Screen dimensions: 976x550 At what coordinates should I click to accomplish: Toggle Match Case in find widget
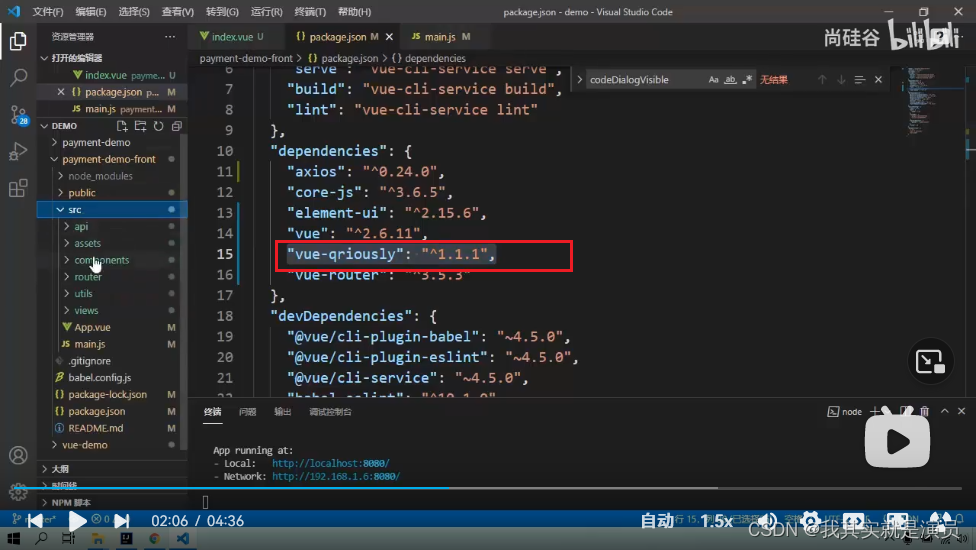point(713,80)
